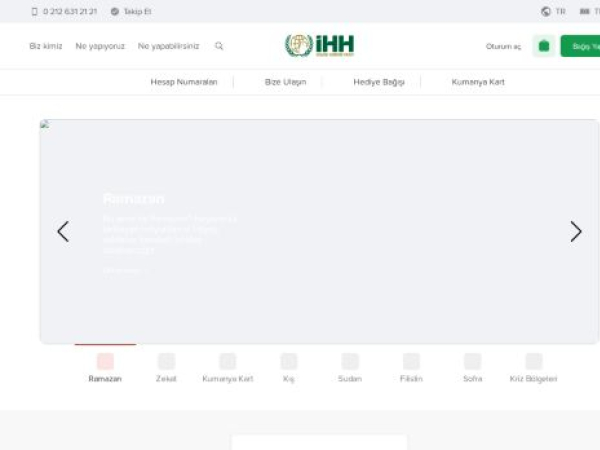Click the currency flag icon at top right
The height and width of the screenshot is (450, 600).
[584, 11]
